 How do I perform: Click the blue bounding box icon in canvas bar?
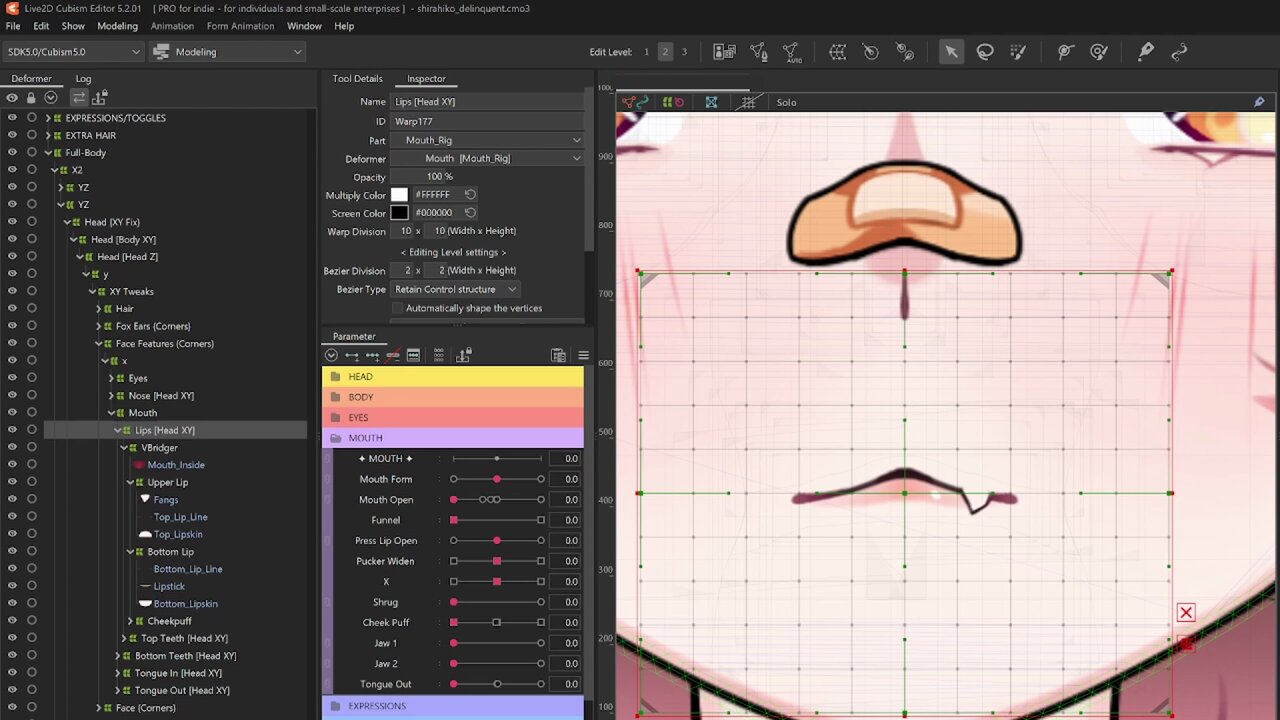(x=711, y=102)
